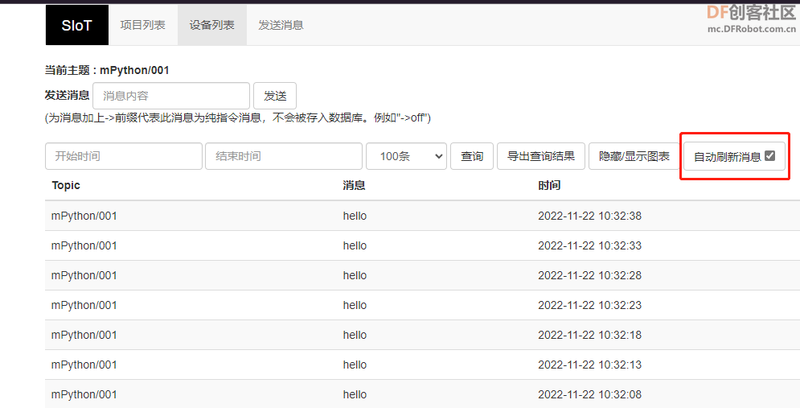Focus the 开始时间 input field

pyautogui.click(x=123, y=156)
